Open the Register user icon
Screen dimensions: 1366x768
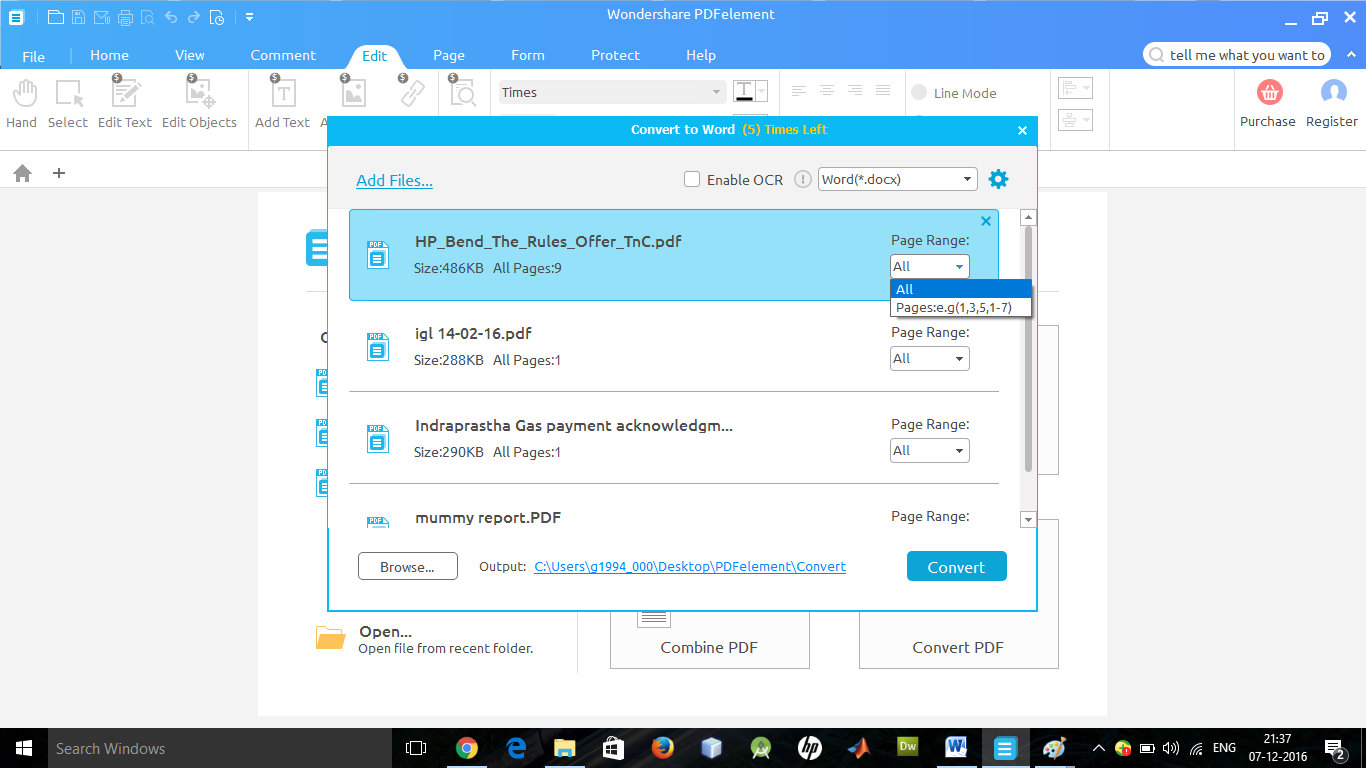(1332, 103)
